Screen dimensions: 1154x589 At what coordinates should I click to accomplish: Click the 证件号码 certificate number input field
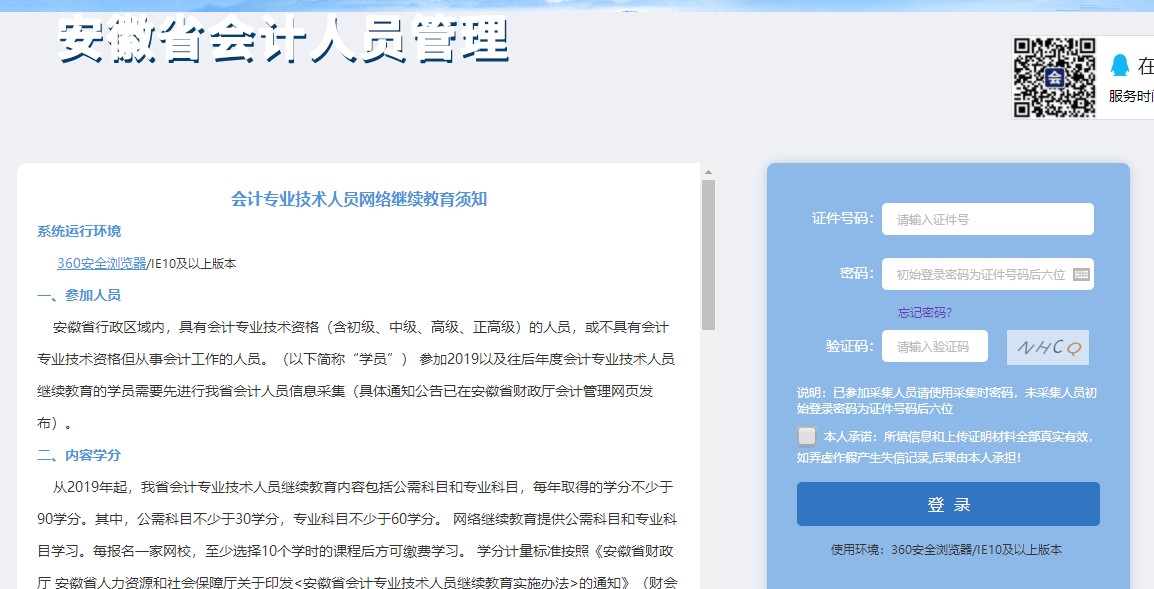(987, 219)
